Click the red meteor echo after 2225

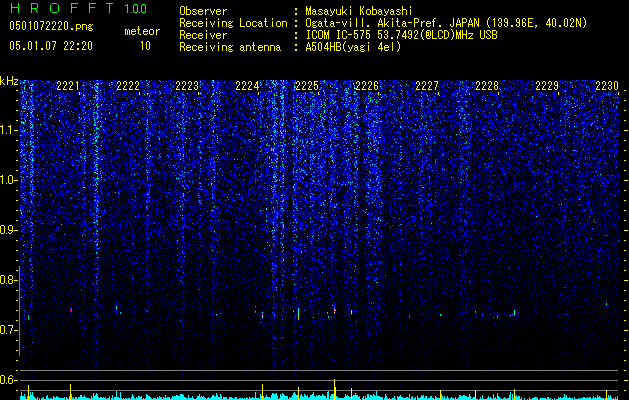pyautogui.click(x=335, y=311)
